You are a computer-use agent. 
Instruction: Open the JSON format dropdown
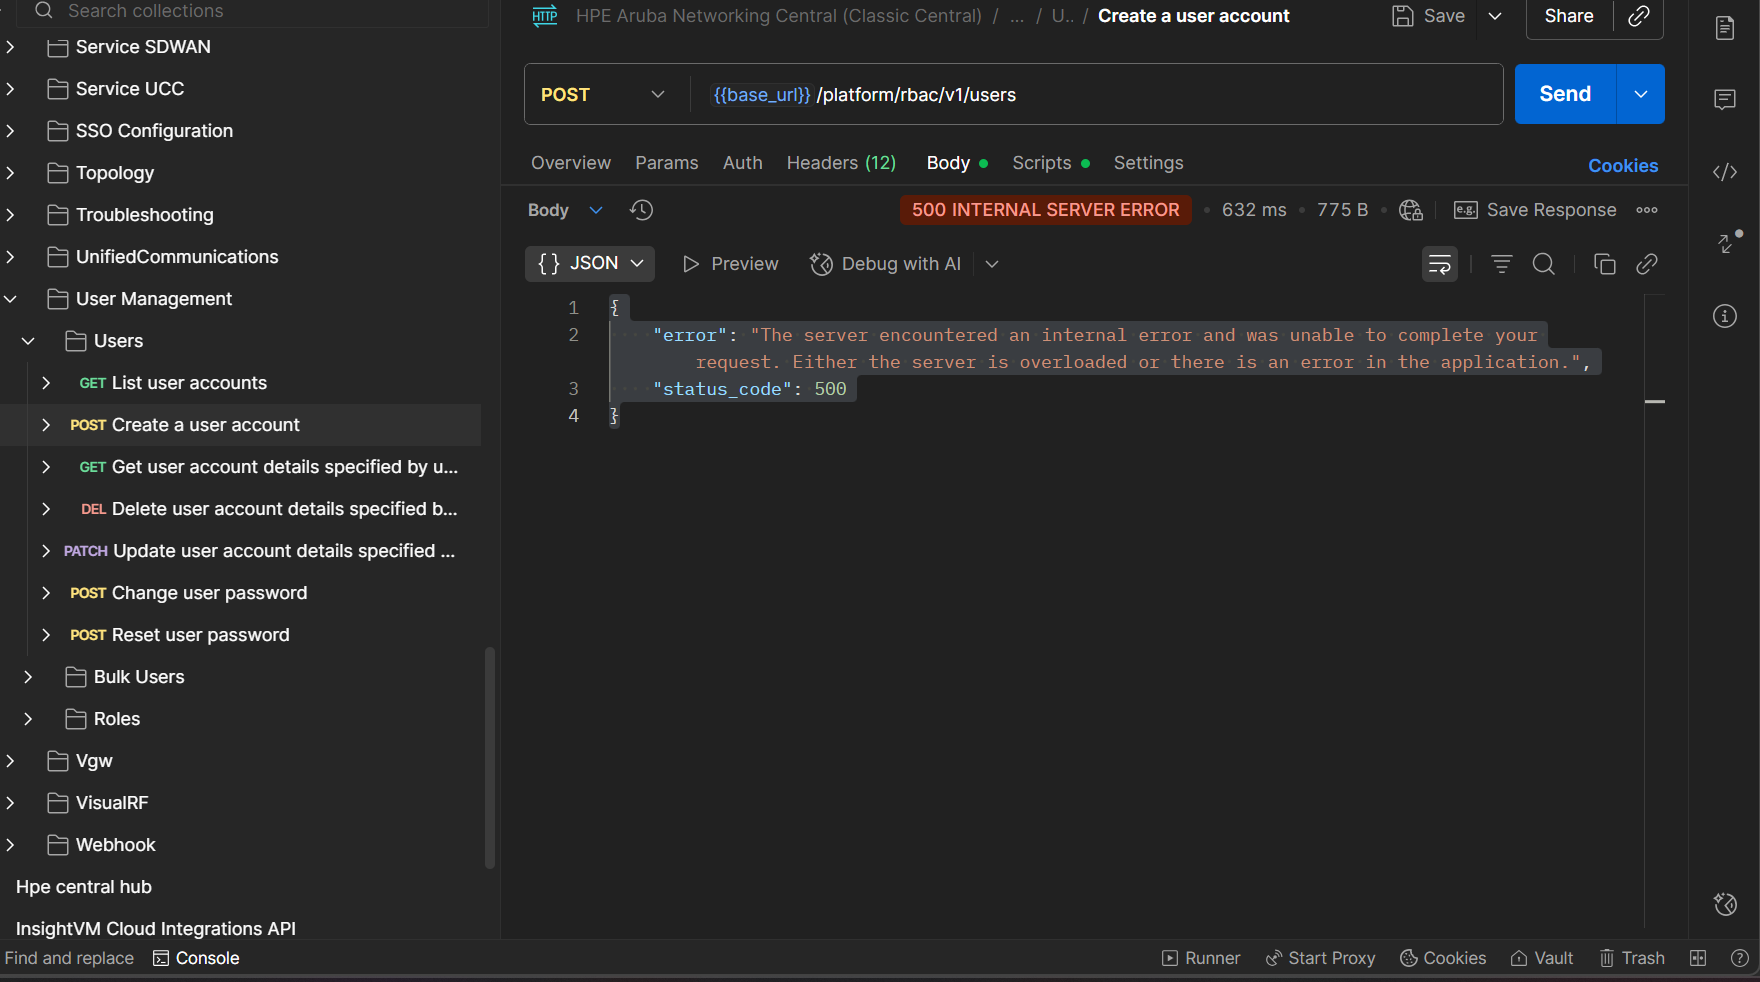pos(590,264)
